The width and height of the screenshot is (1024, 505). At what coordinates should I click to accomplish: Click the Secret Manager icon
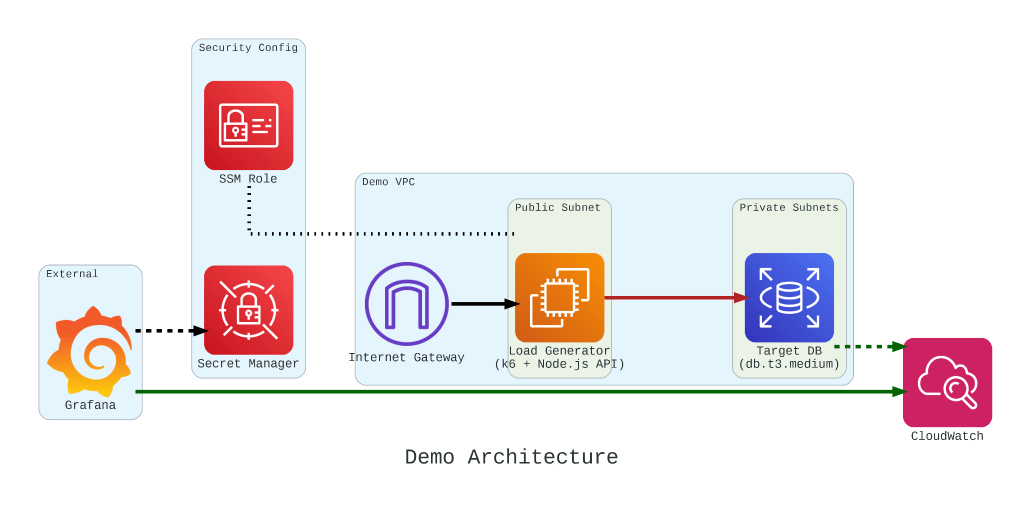click(x=248, y=310)
